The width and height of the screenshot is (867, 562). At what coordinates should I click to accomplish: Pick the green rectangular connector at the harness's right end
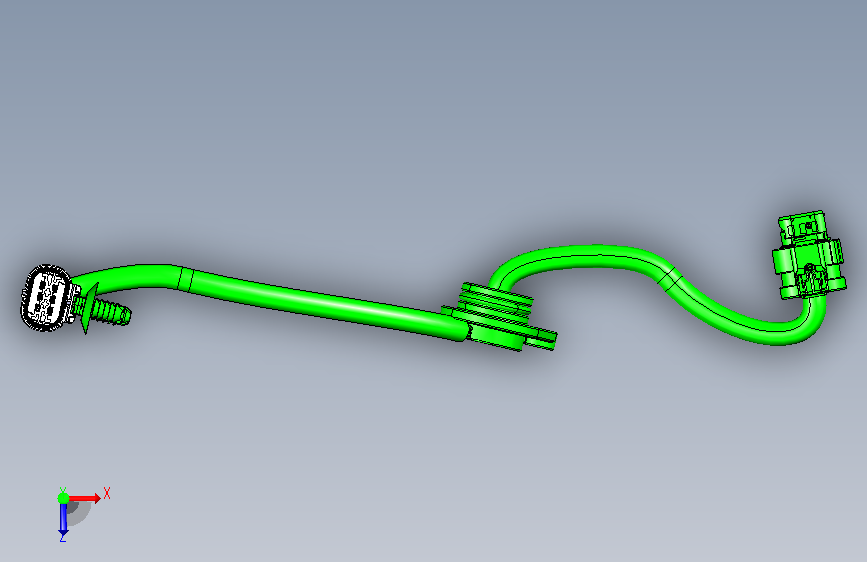coord(808,254)
